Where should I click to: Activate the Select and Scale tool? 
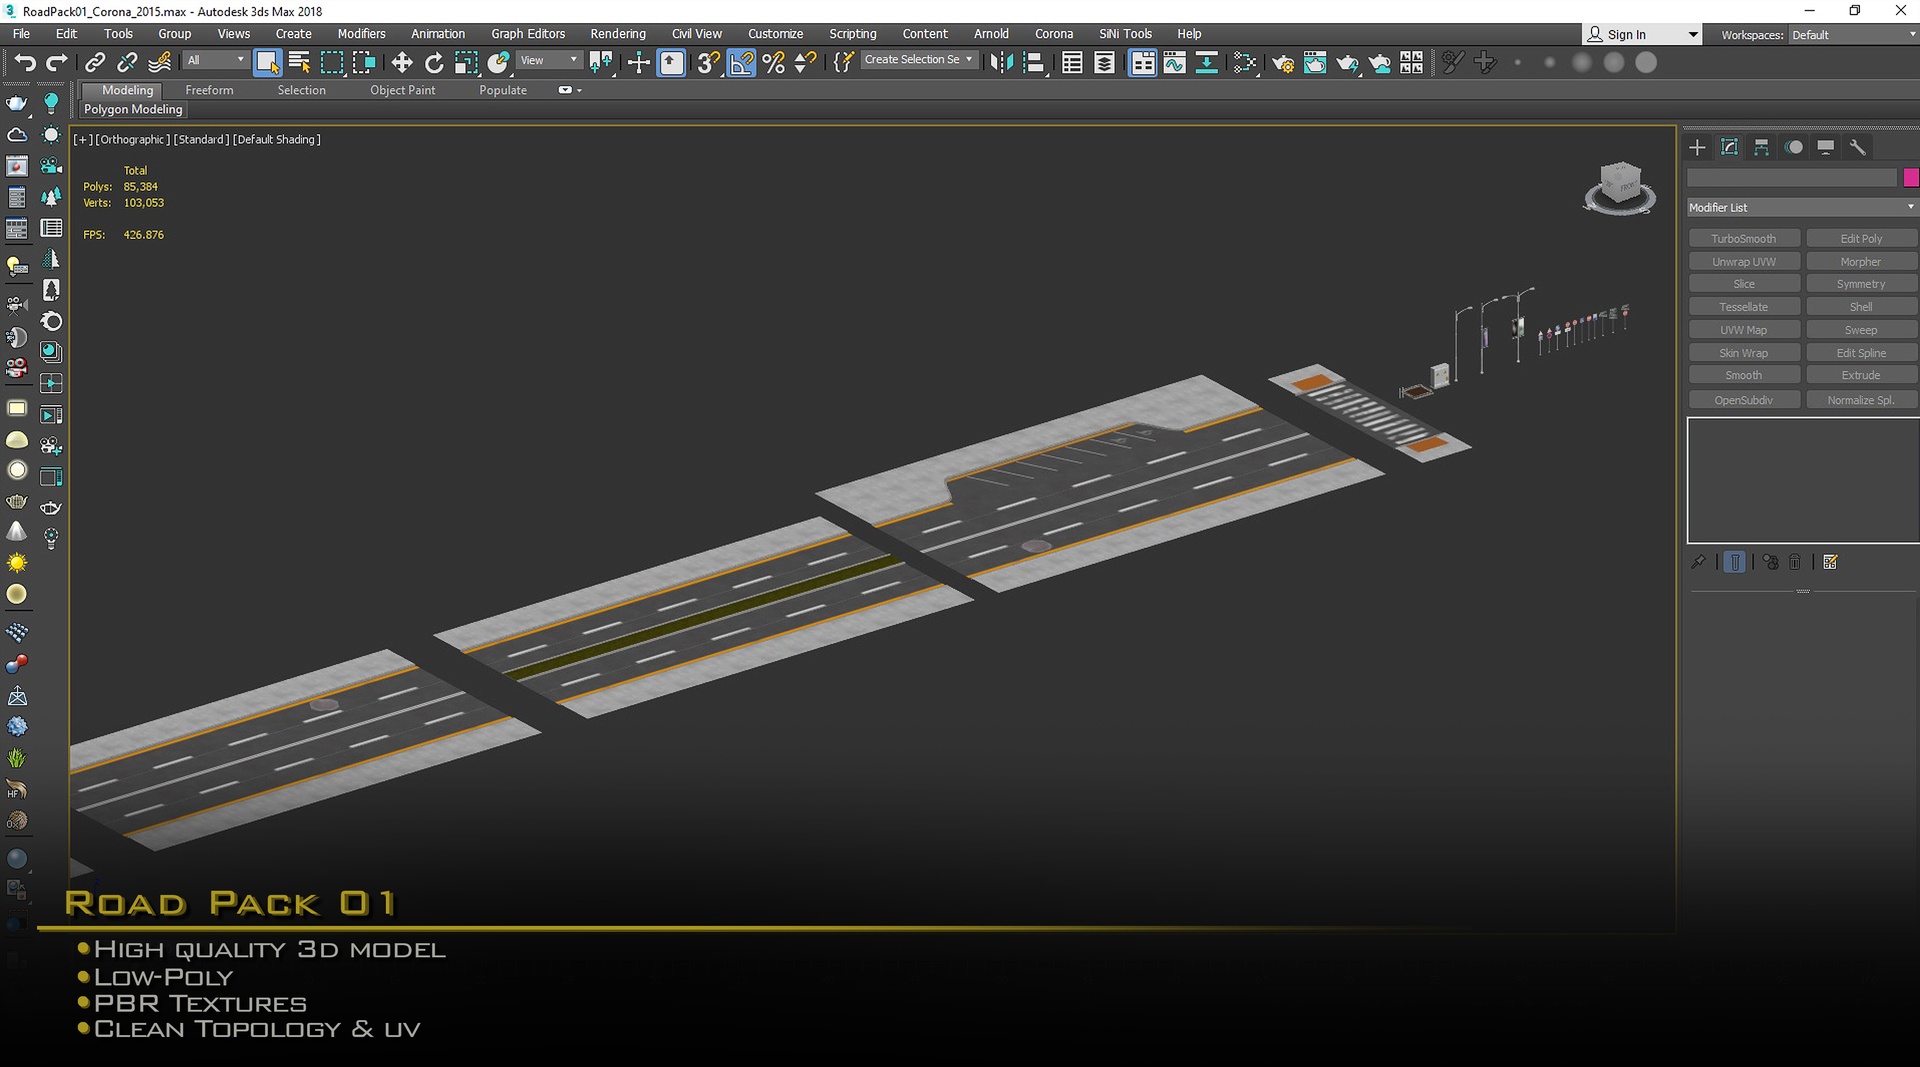point(466,63)
